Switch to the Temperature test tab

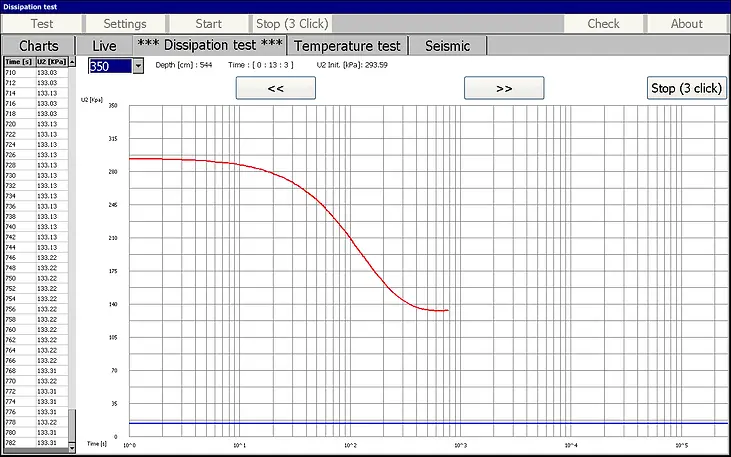[x=347, y=46]
